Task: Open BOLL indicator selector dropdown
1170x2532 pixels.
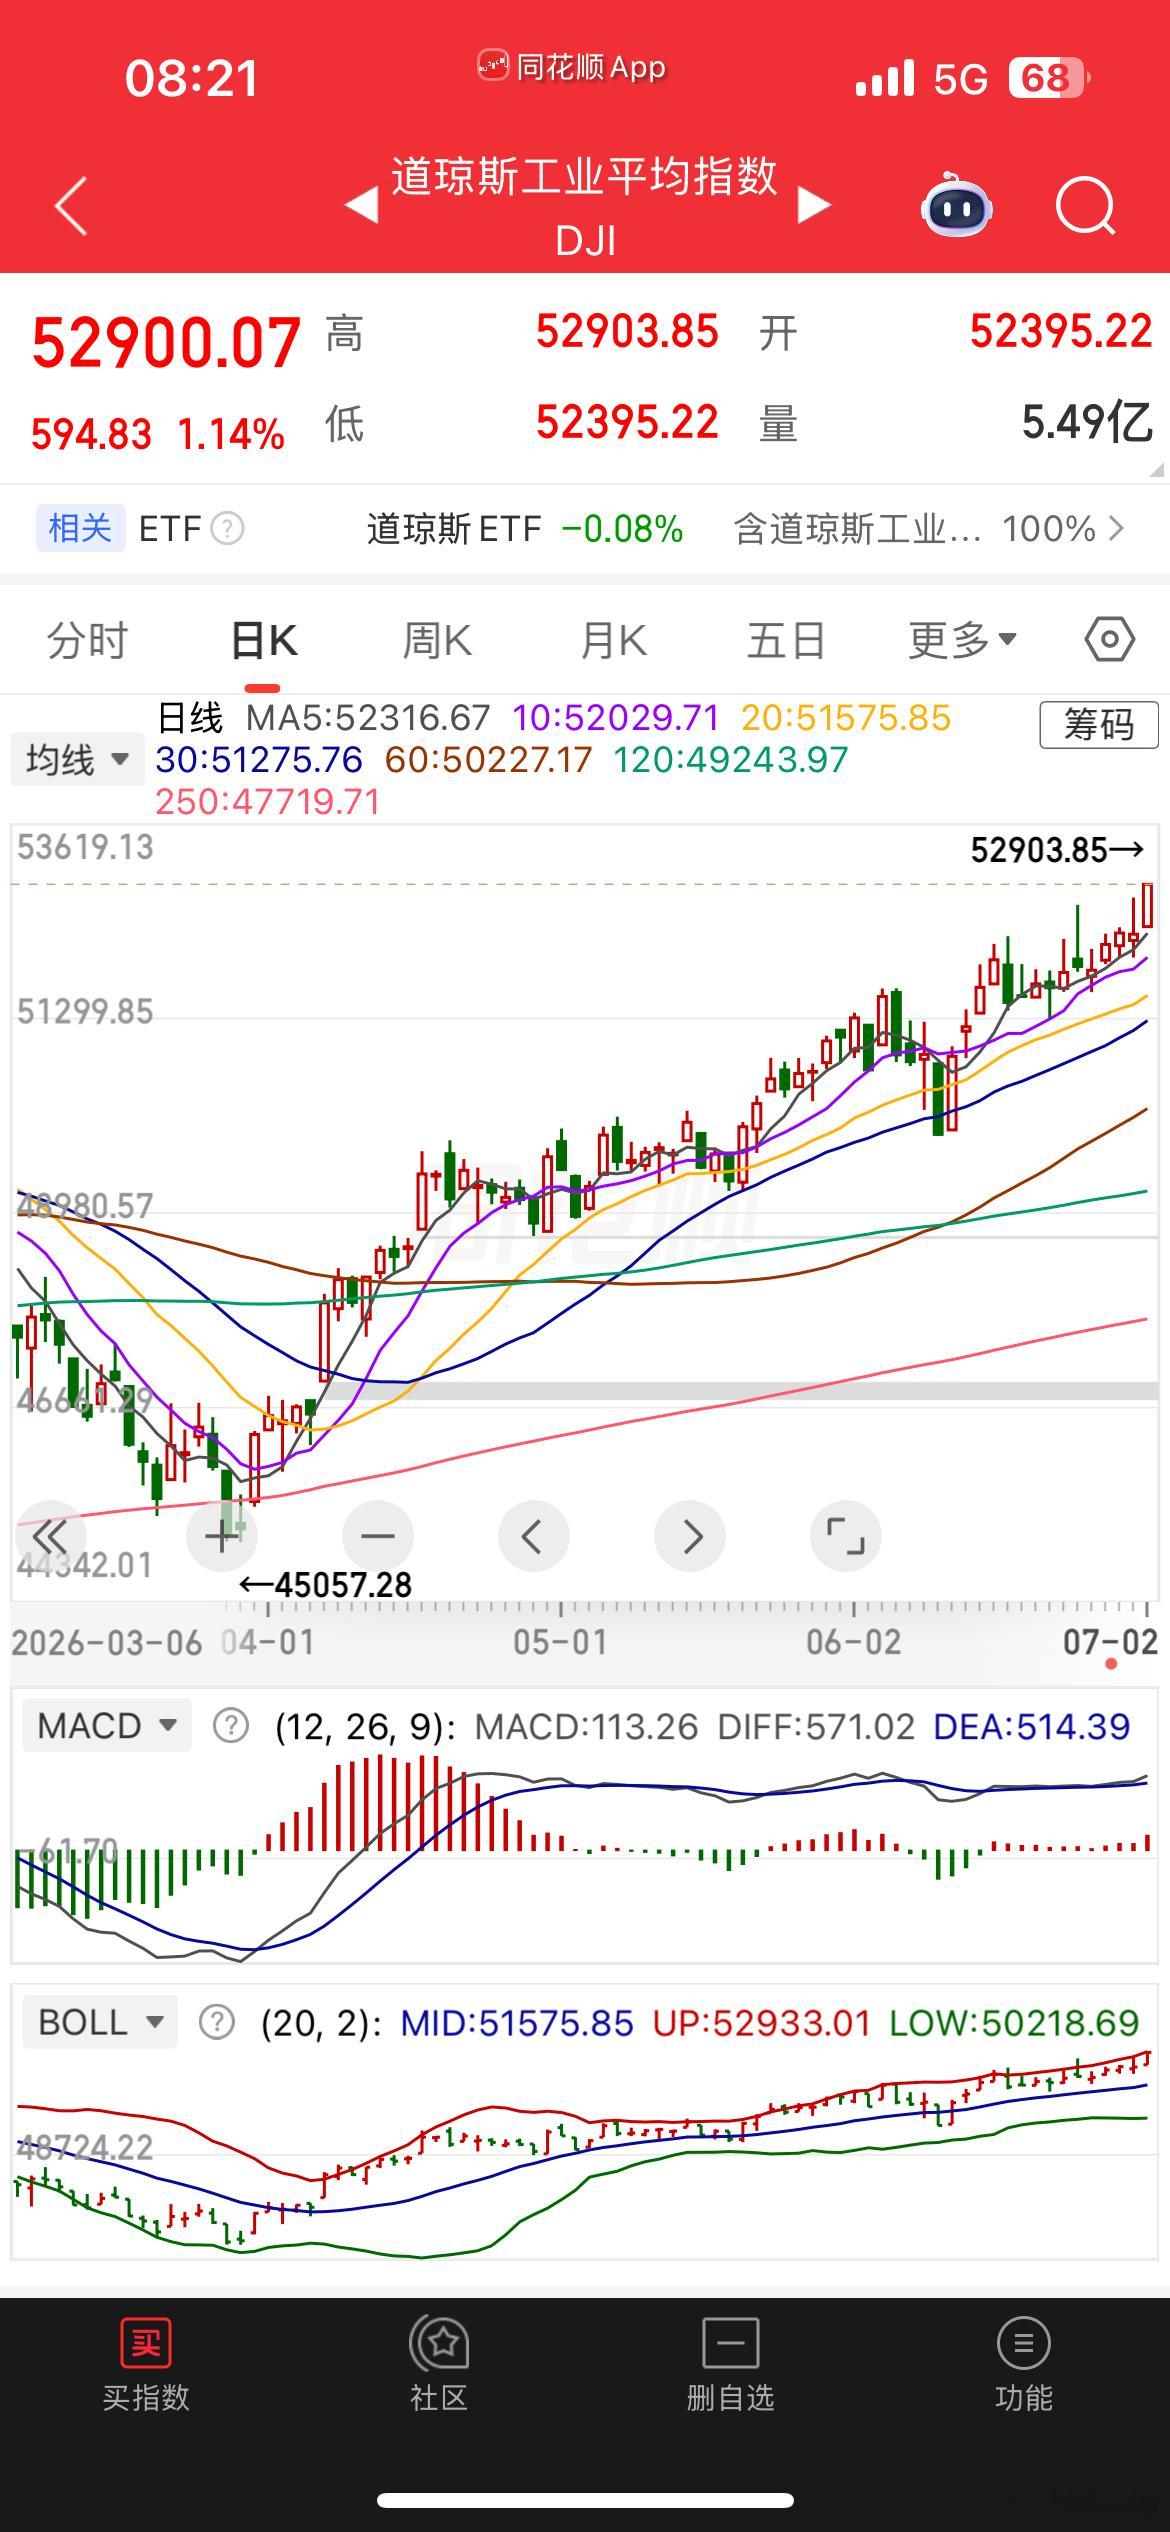Action: (x=100, y=2022)
